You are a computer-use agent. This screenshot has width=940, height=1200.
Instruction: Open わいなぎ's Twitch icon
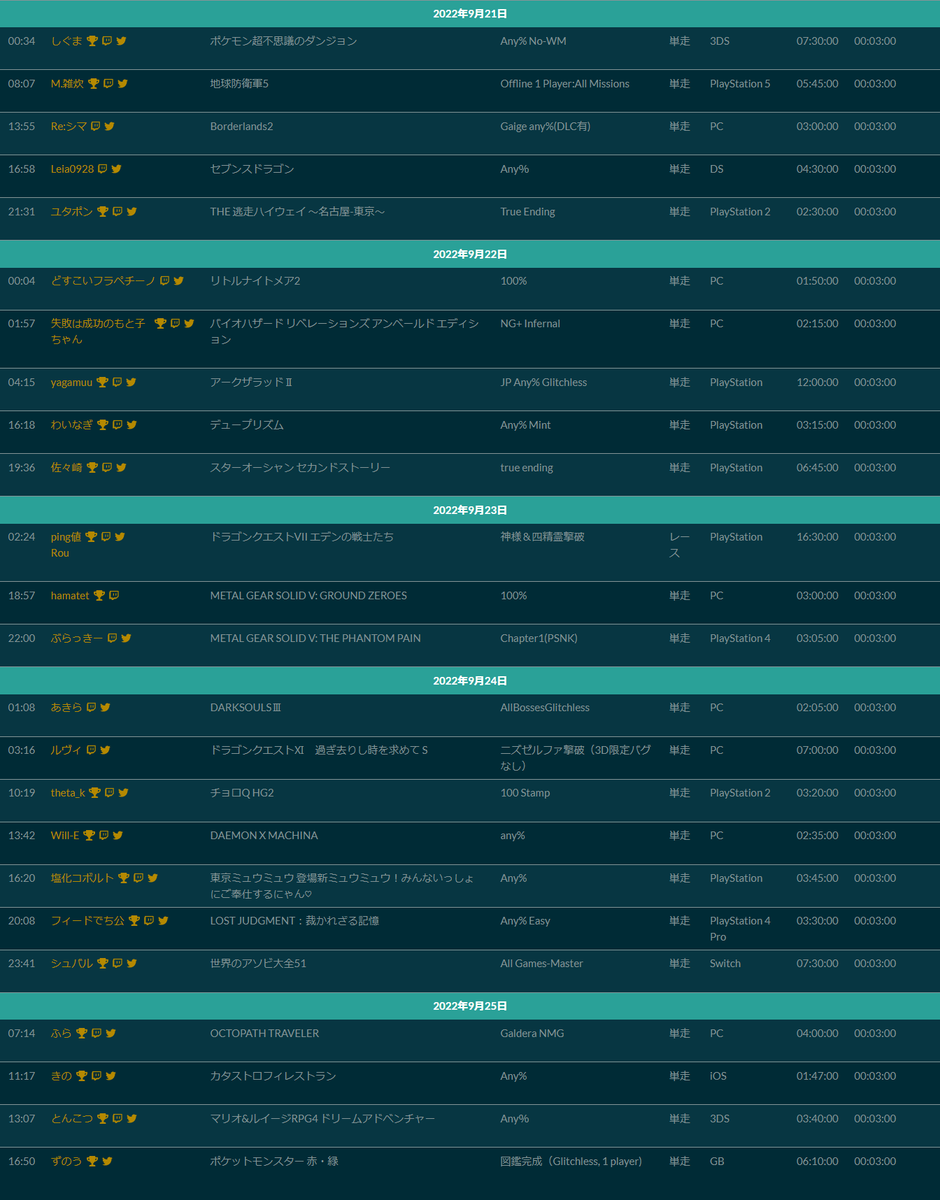pyautogui.click(x=117, y=425)
